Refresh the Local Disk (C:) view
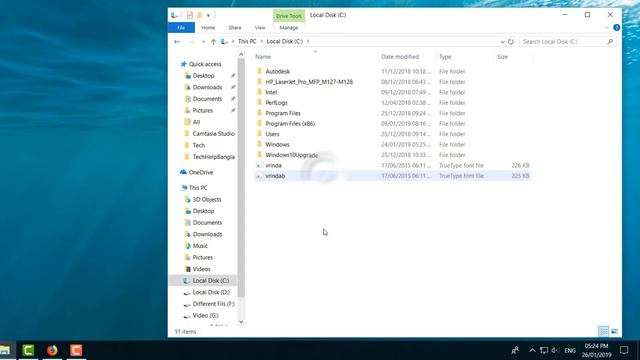The width and height of the screenshot is (640, 360). pos(511,42)
